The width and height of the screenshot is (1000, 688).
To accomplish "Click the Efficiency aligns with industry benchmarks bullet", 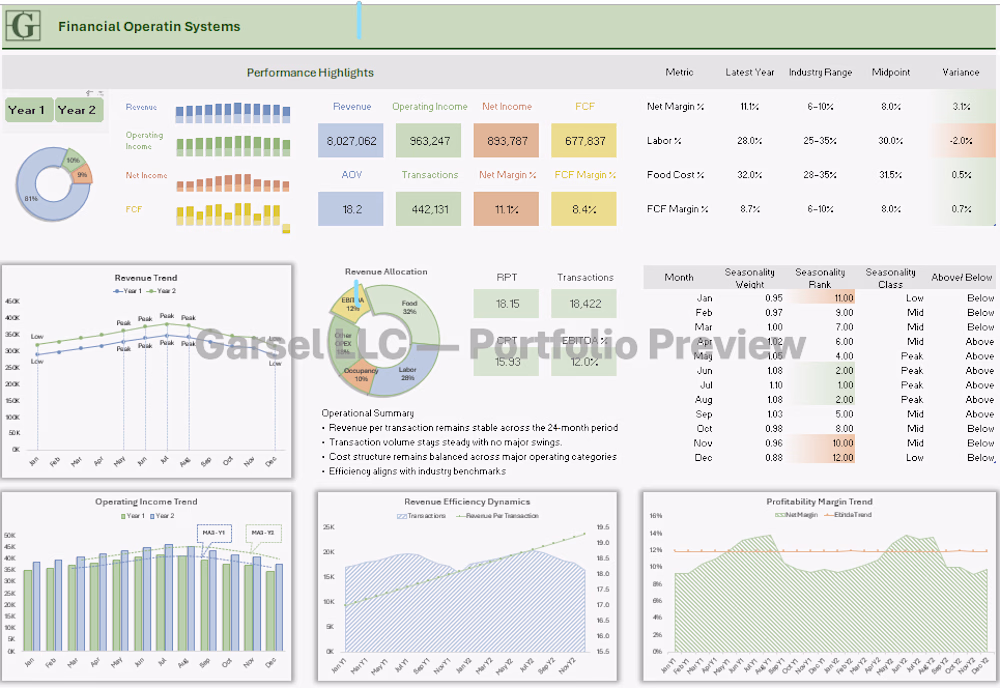I will 417,471.
